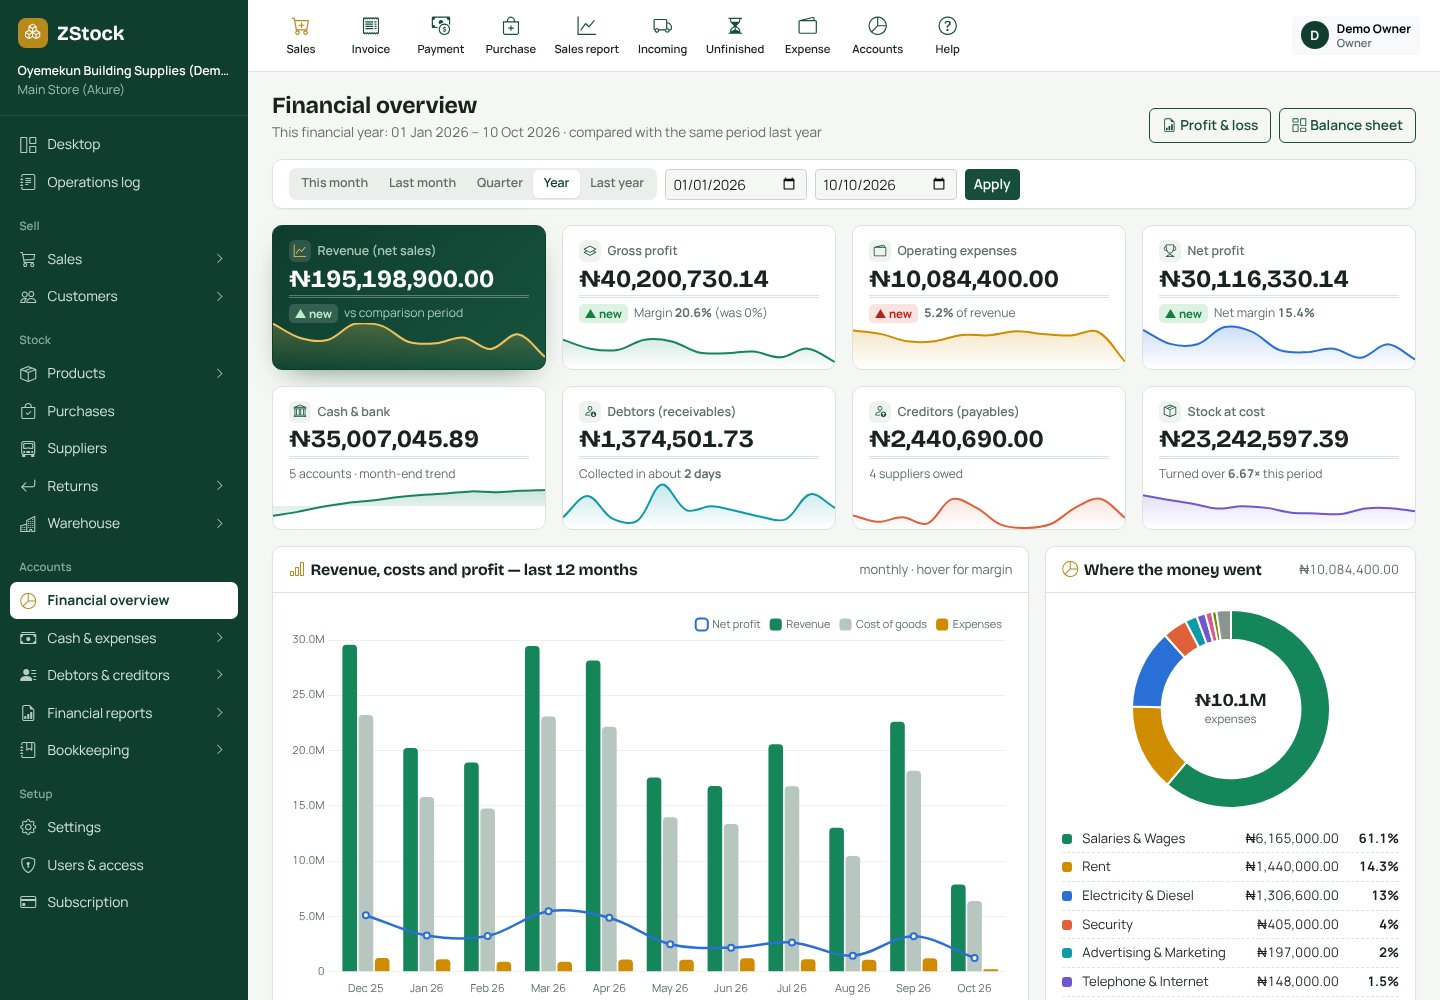This screenshot has height=1000, width=1440.
Task: Select the Last year period tab
Action: (617, 183)
